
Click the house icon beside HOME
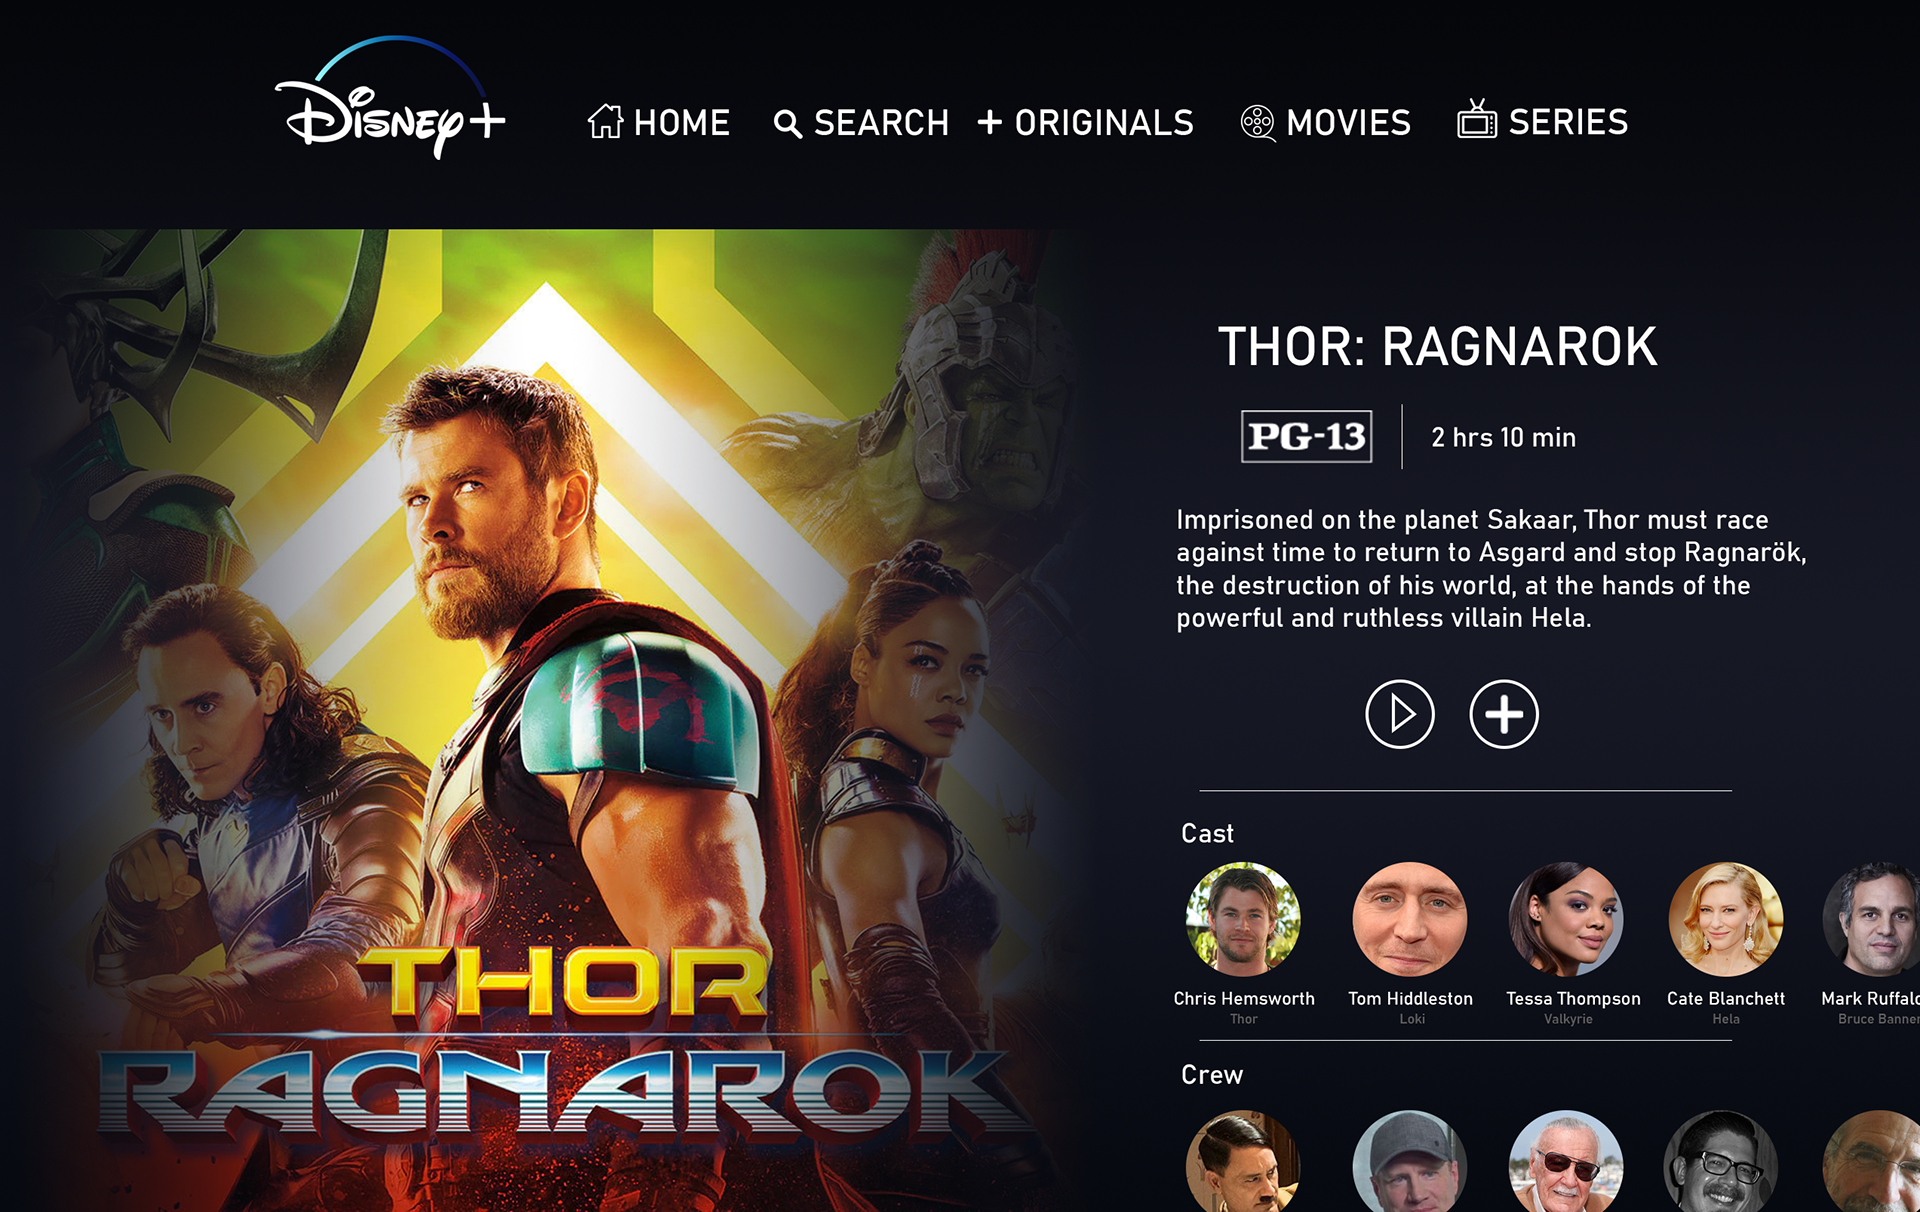pyautogui.click(x=605, y=121)
